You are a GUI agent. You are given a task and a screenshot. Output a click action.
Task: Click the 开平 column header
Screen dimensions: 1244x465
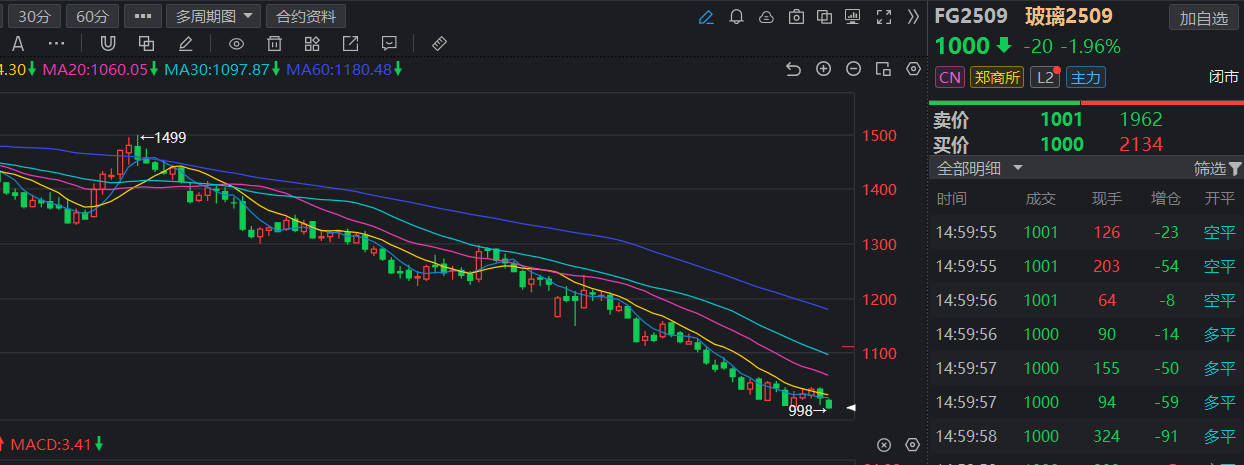click(x=1220, y=199)
